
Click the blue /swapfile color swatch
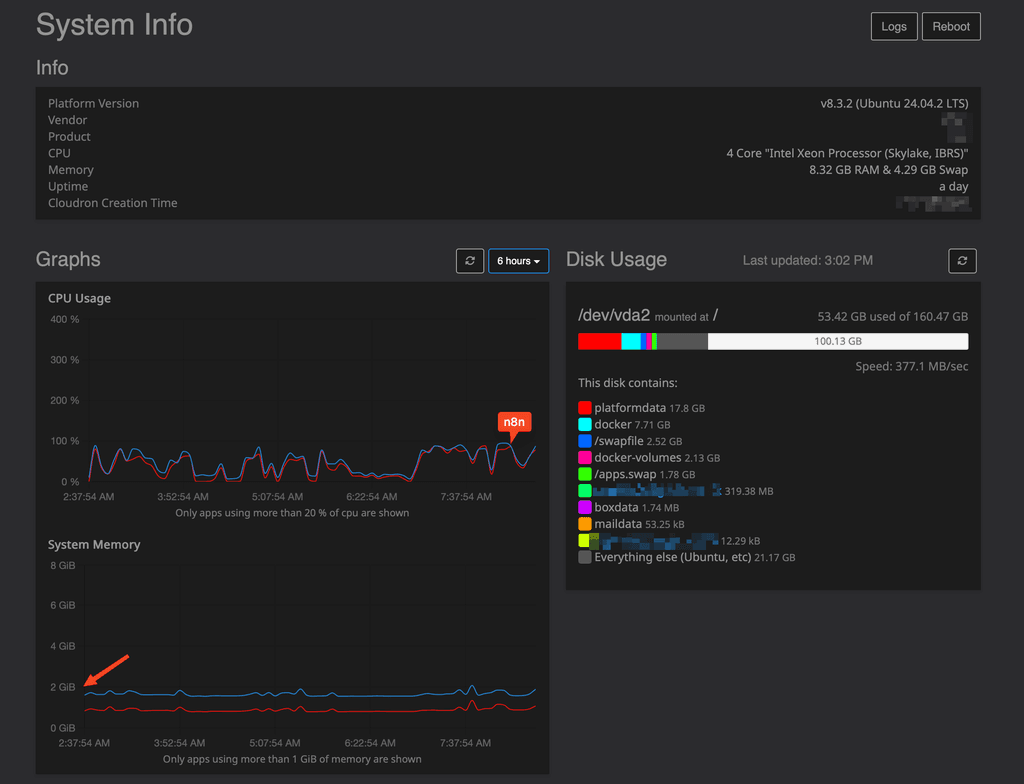[x=584, y=441]
